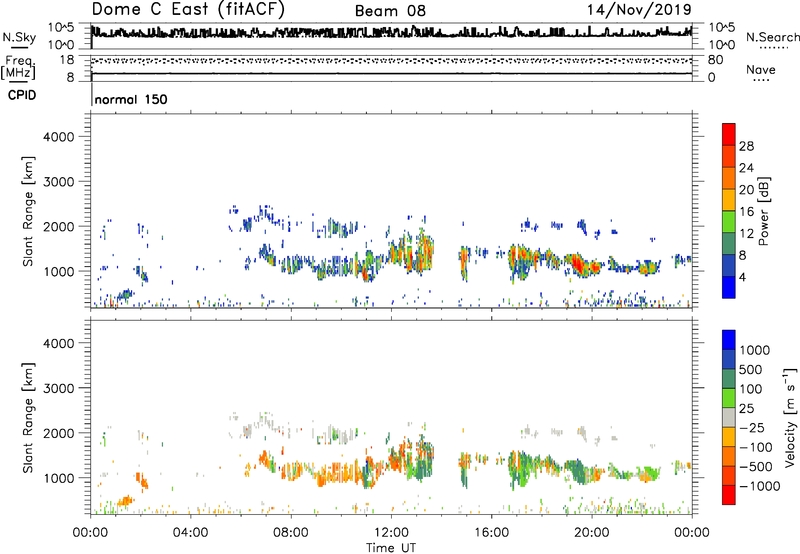Select the "Beam 08" heading
Viewport: 800px width, 554px height.
[x=390, y=11]
